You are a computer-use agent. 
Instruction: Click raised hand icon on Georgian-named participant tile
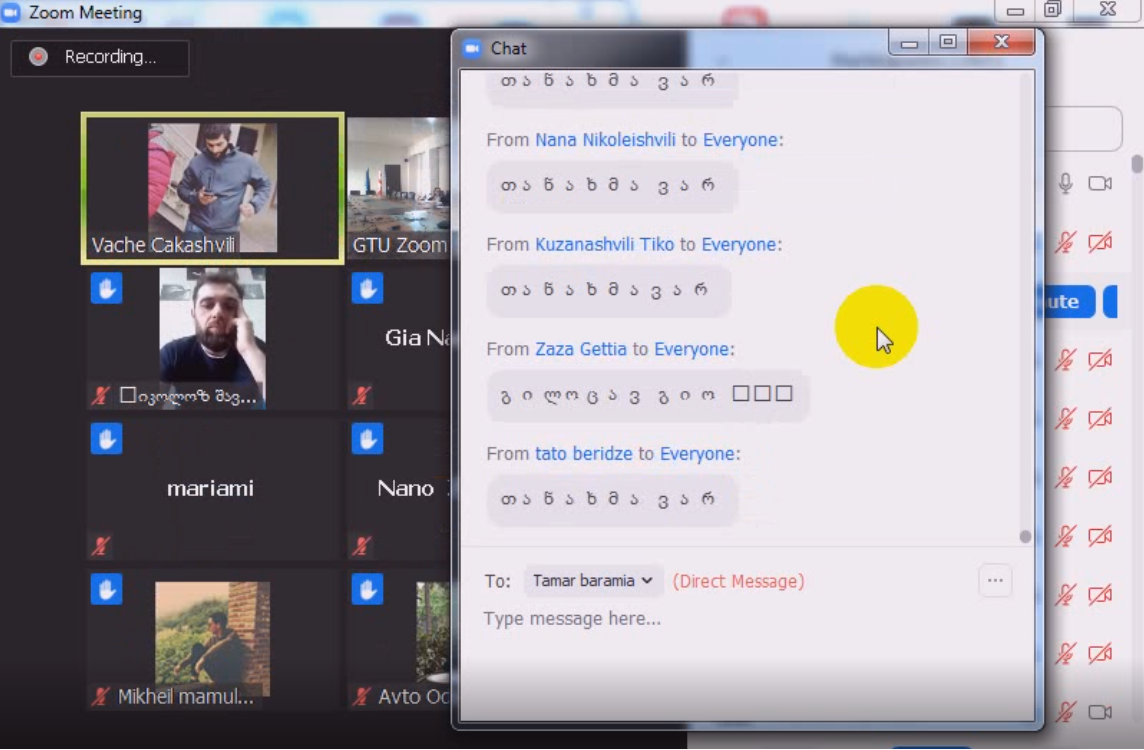(107, 287)
